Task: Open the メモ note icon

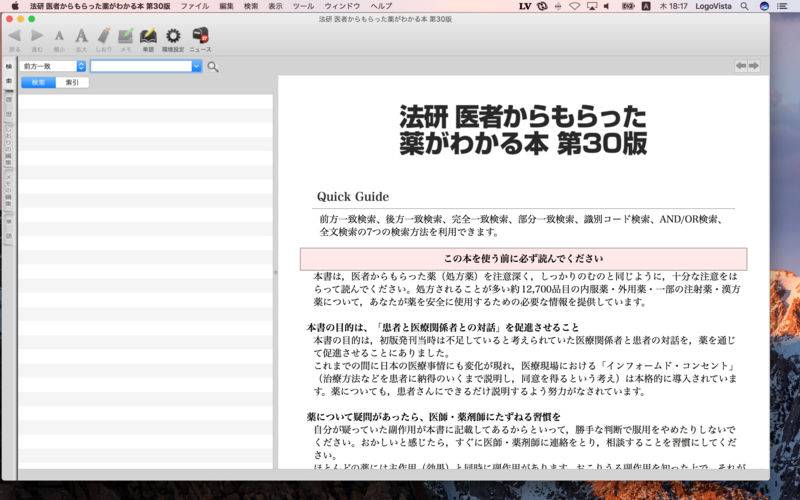Action: (126, 36)
